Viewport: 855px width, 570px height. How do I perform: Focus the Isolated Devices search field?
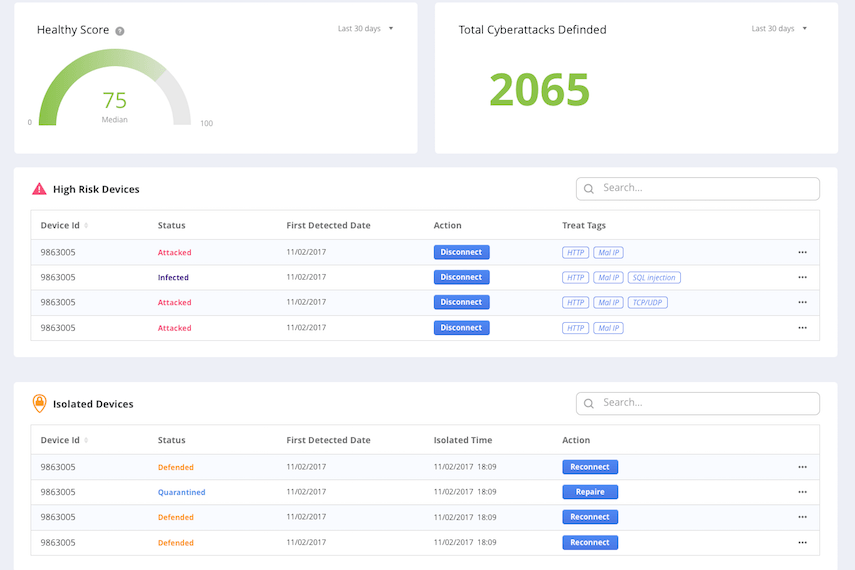pos(705,403)
